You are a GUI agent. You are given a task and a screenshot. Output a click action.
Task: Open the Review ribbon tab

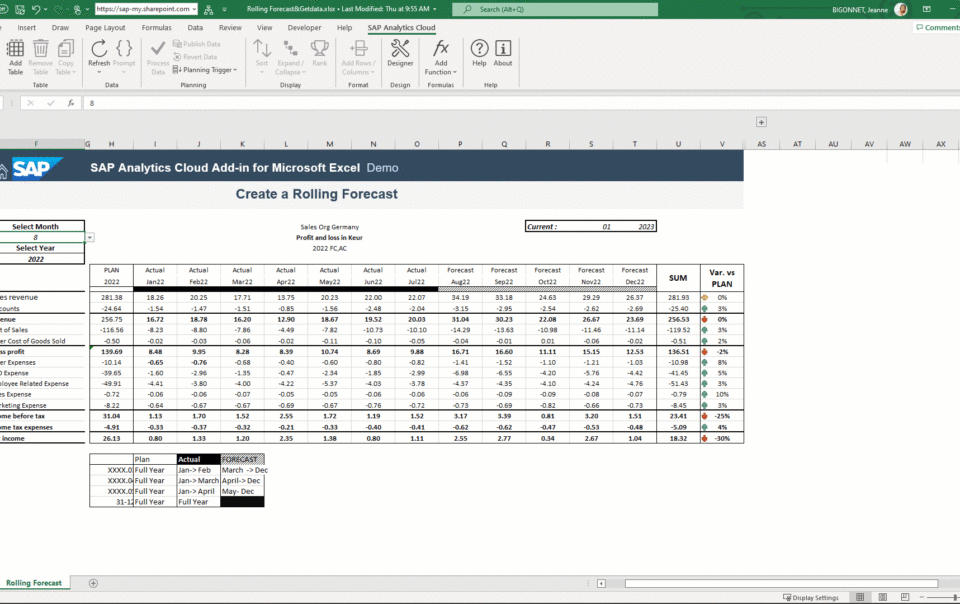230,28
